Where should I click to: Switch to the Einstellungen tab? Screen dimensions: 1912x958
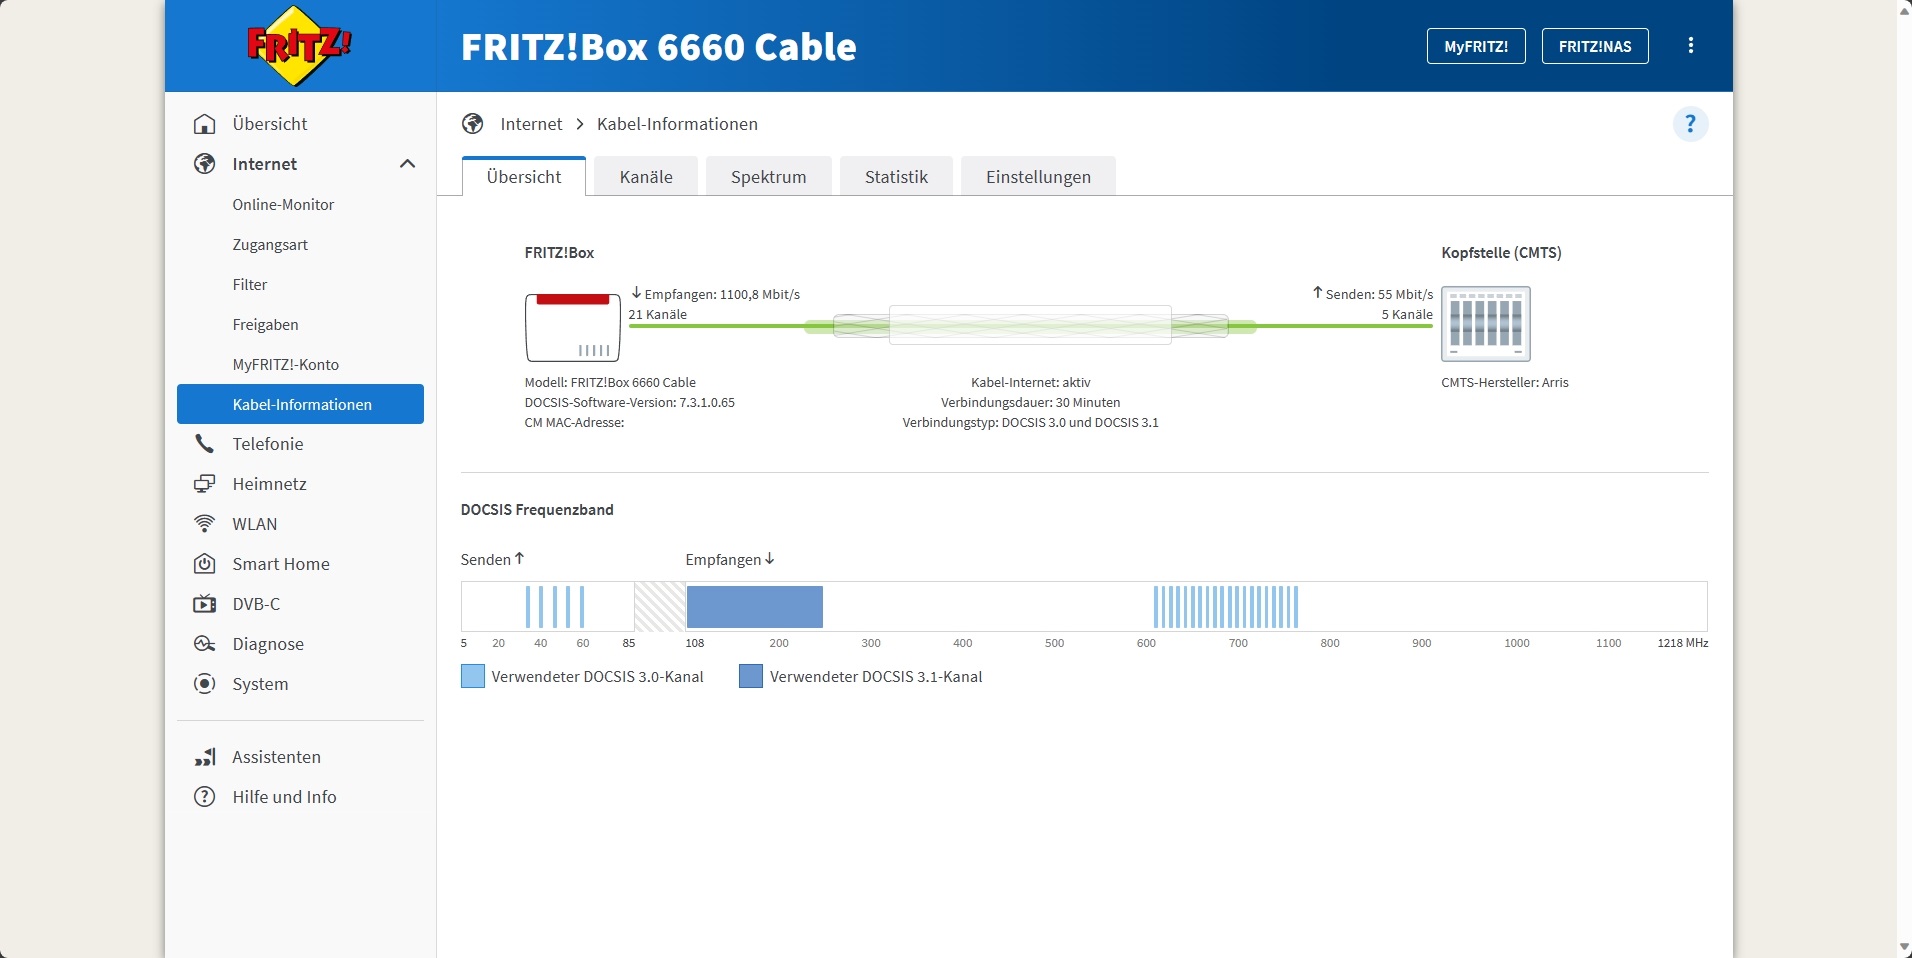(x=1038, y=176)
